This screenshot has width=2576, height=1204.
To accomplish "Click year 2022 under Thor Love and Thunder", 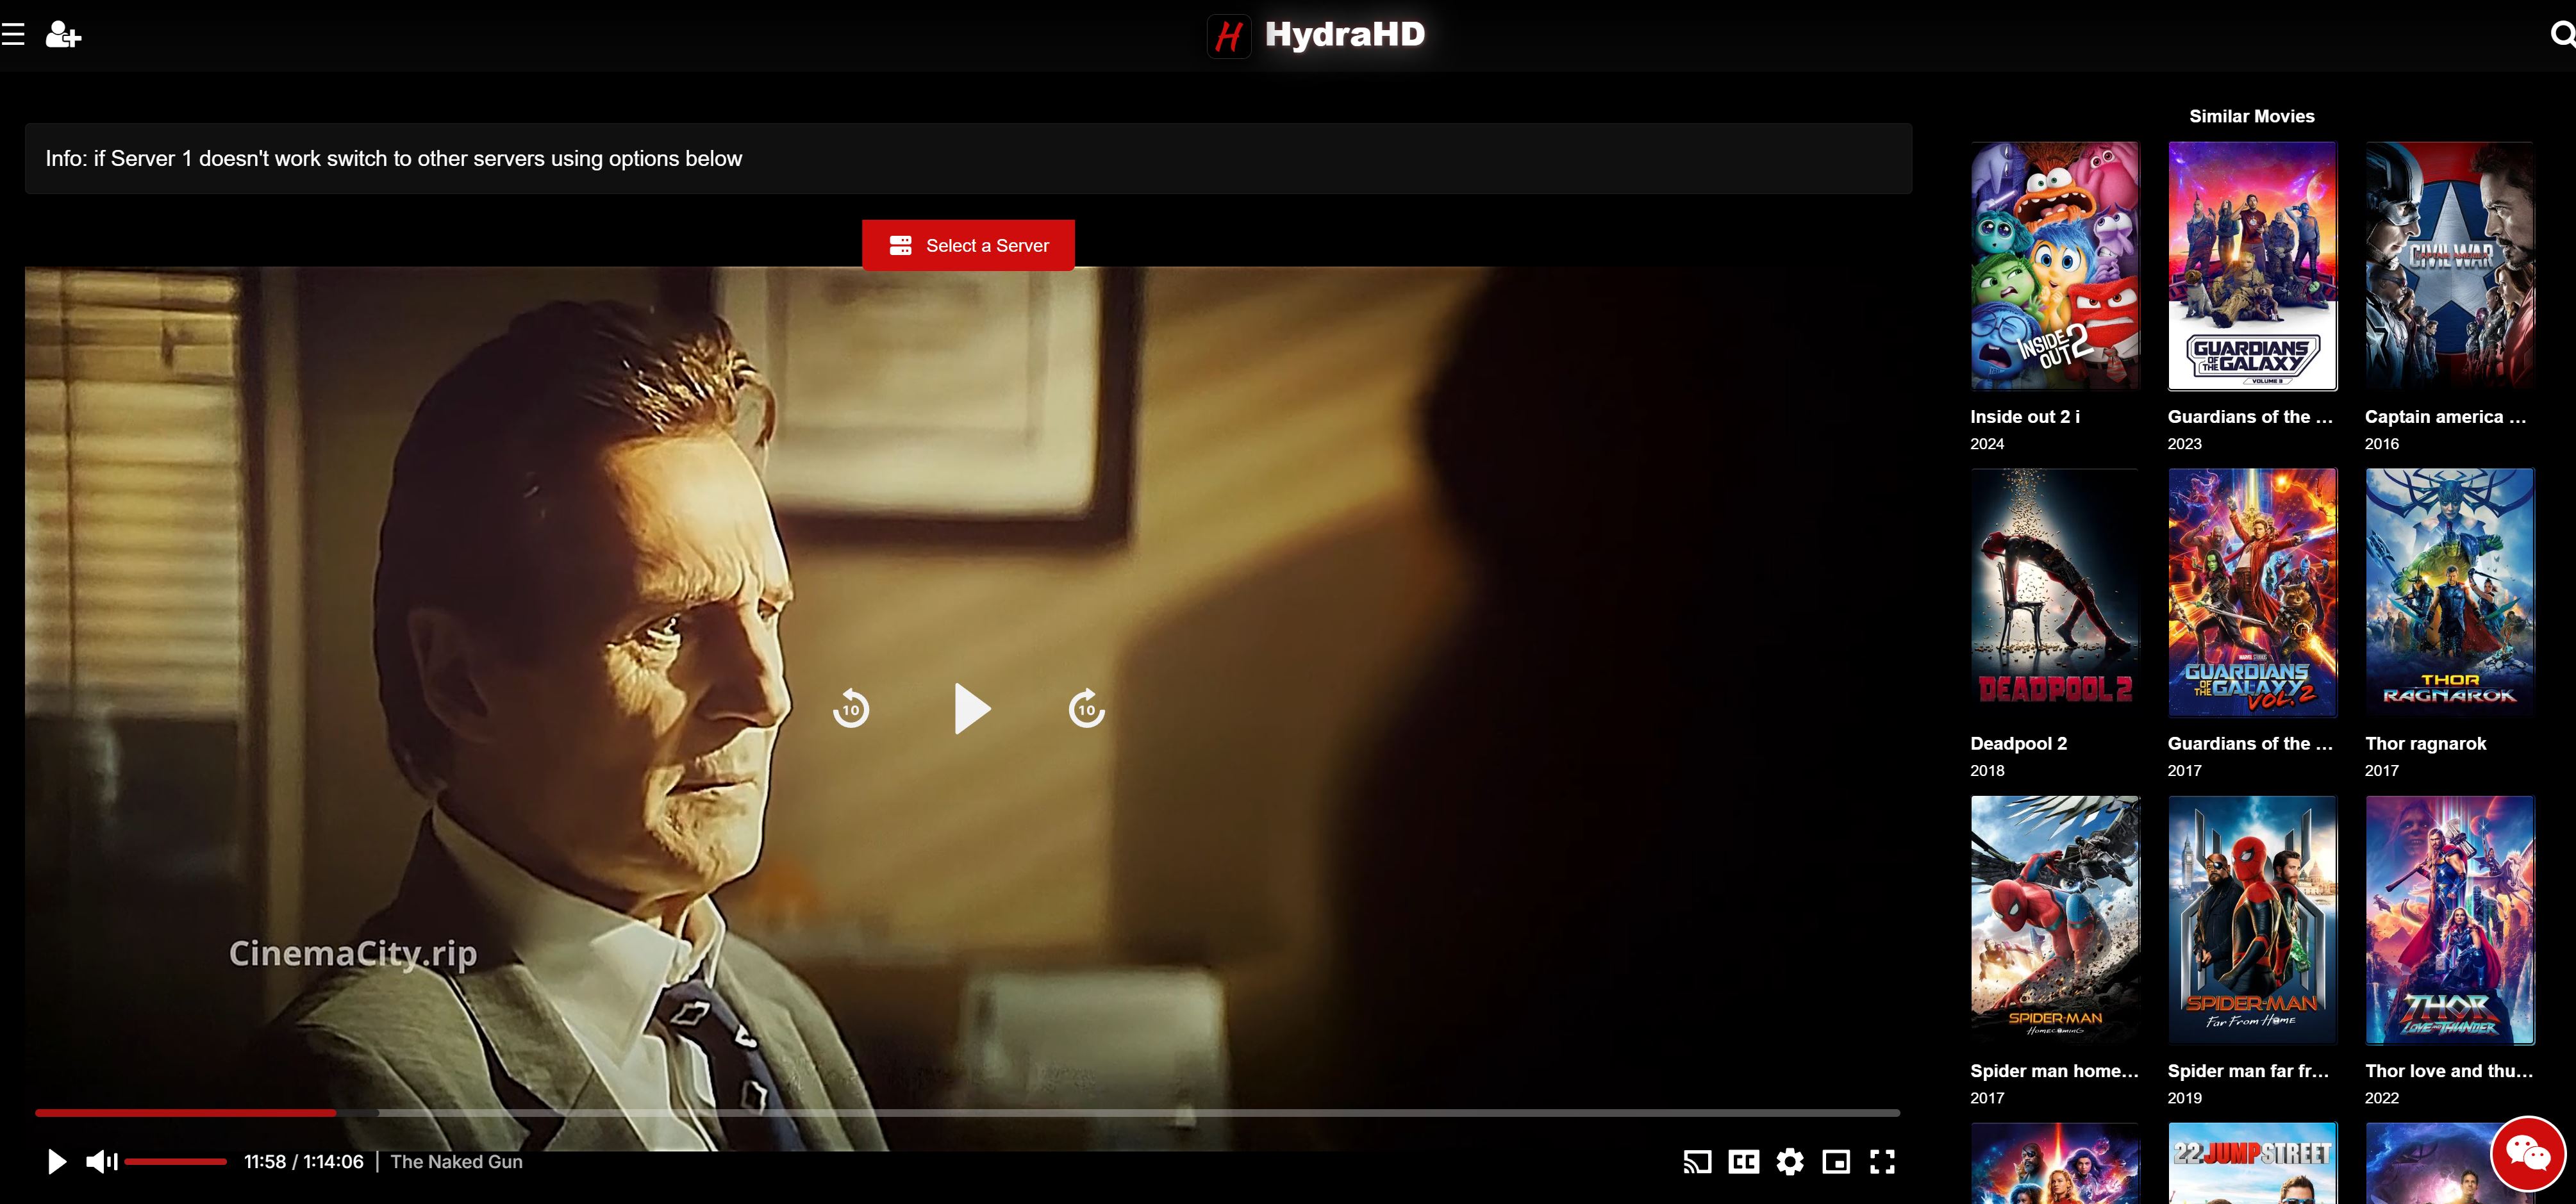I will (2381, 1097).
